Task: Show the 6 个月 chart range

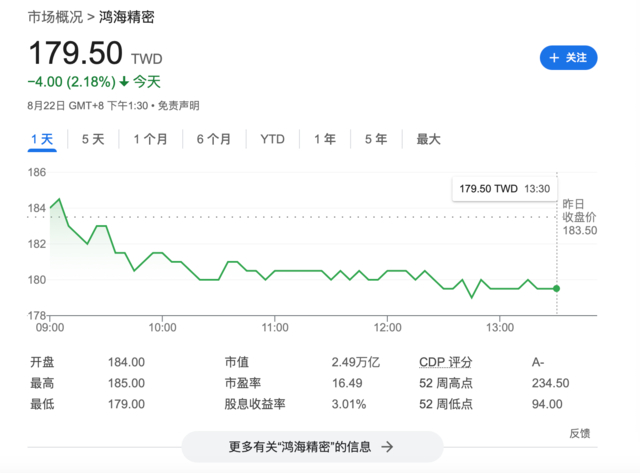Action: click(214, 139)
